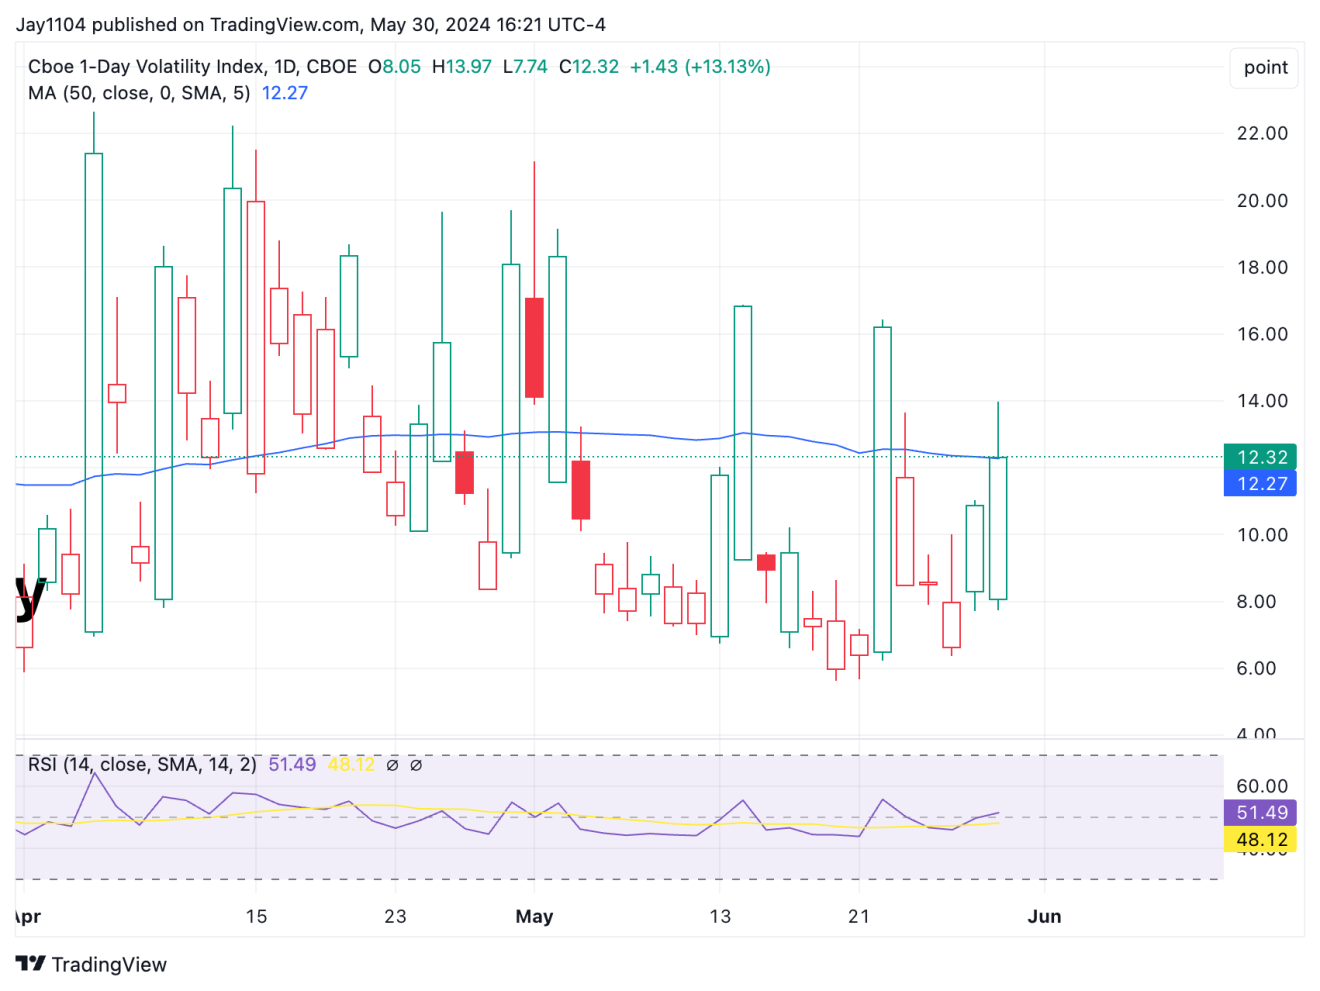Click the 20.00 price axis label
The image size is (1320, 991).
pyautogui.click(x=1262, y=200)
